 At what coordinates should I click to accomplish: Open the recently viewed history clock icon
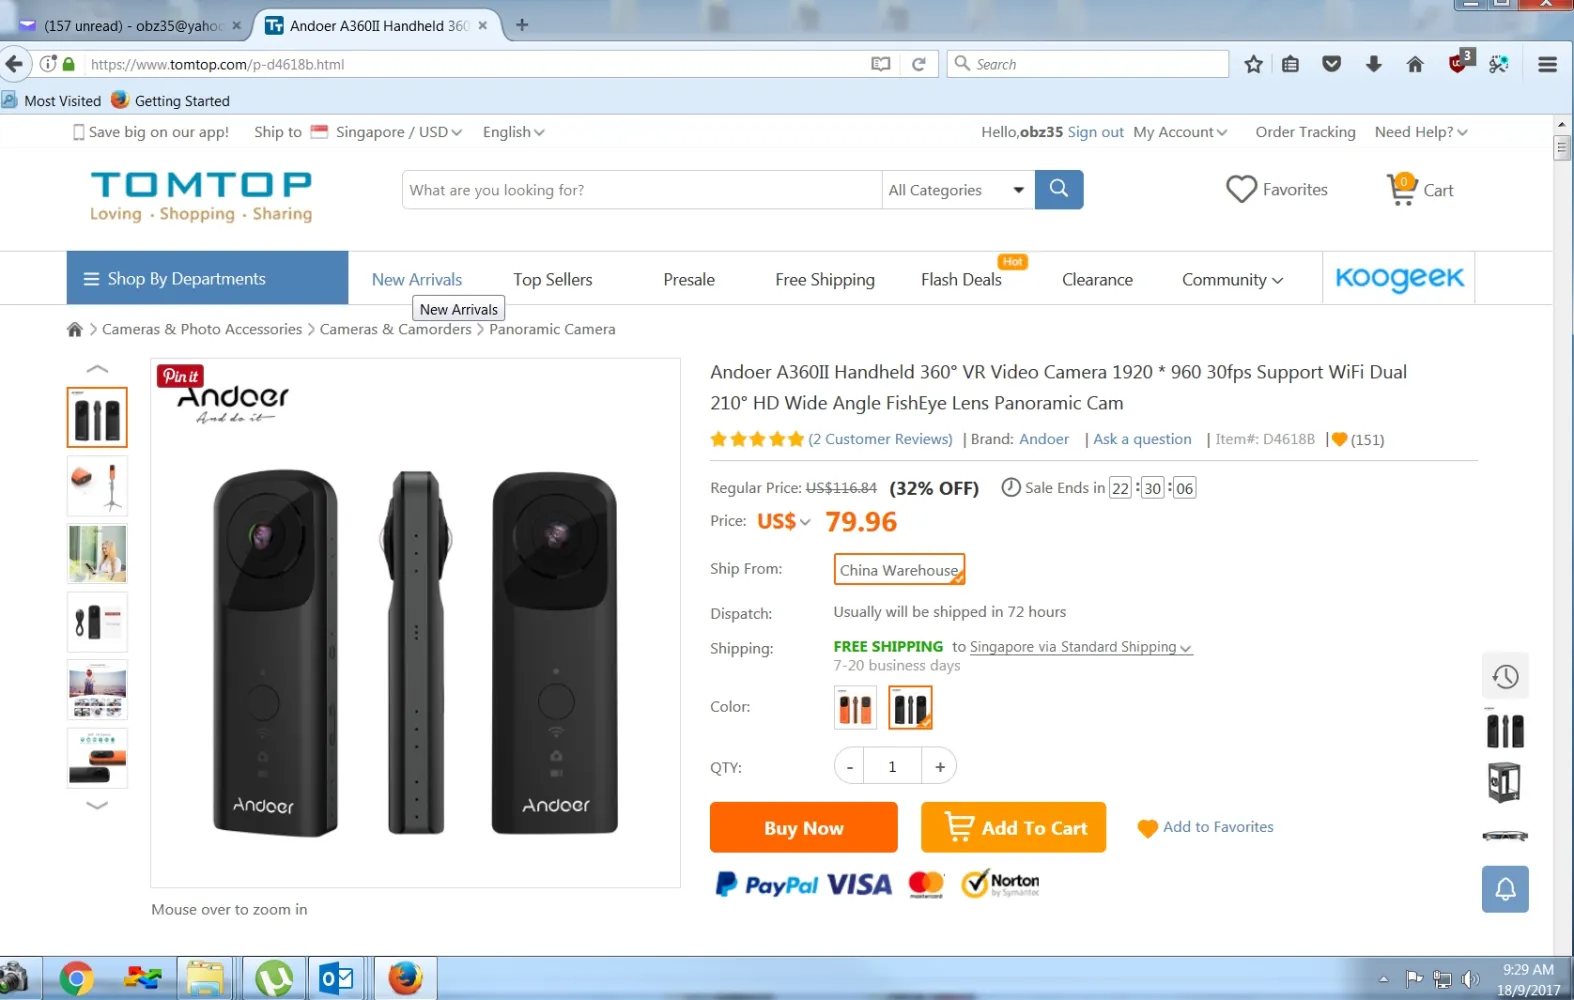[x=1505, y=677]
